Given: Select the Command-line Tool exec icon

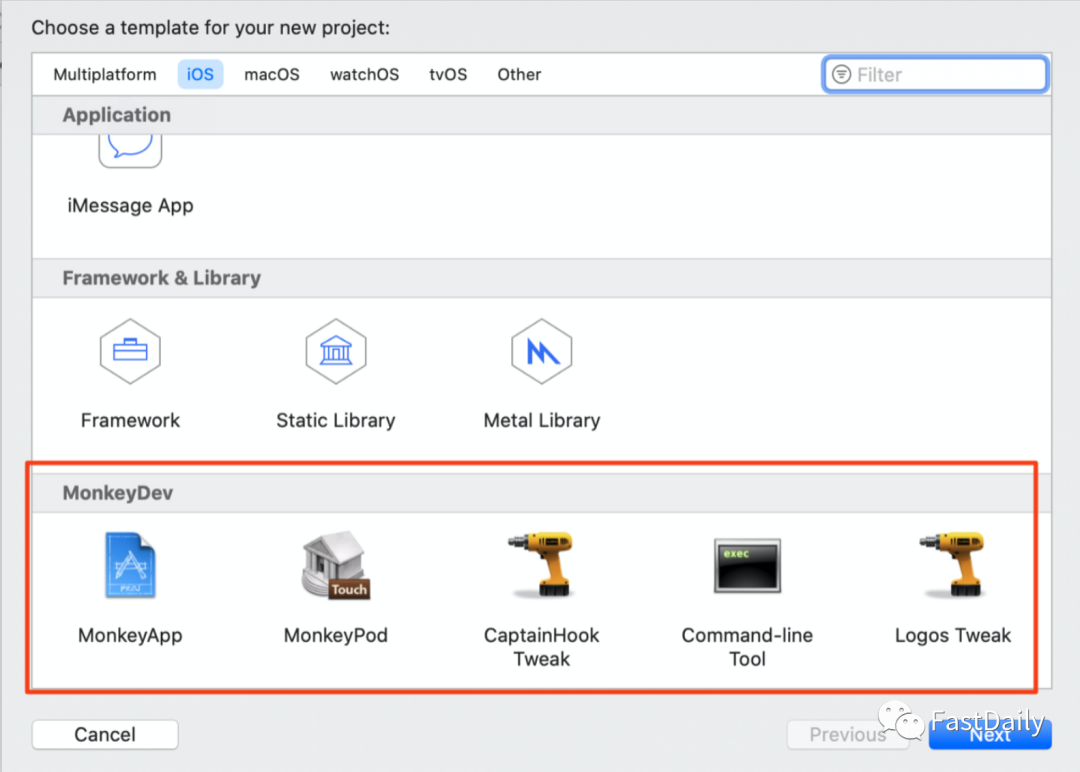Looking at the screenshot, I should pos(747,565).
